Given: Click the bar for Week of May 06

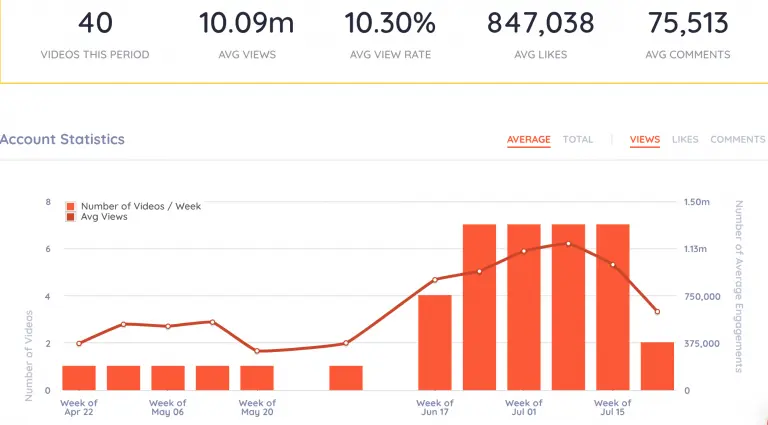Looking at the screenshot, I should [168, 378].
